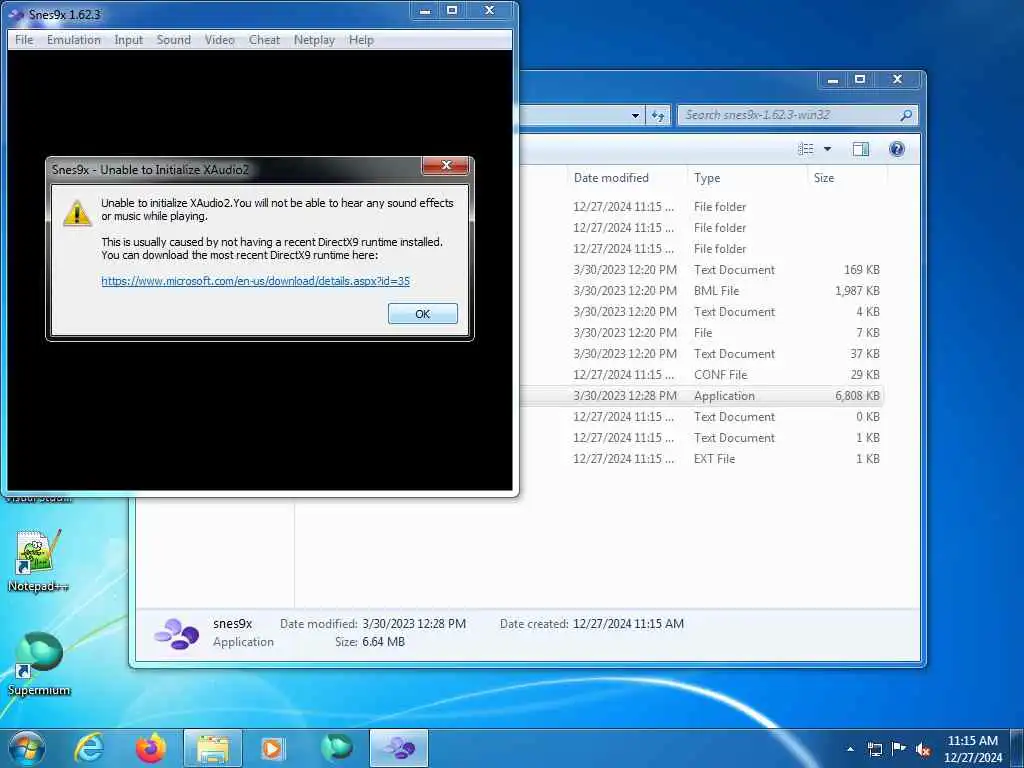Screen dimensions: 1024x768
Task: Select the Application row with 6,808 KB
Action: [x=702, y=396]
